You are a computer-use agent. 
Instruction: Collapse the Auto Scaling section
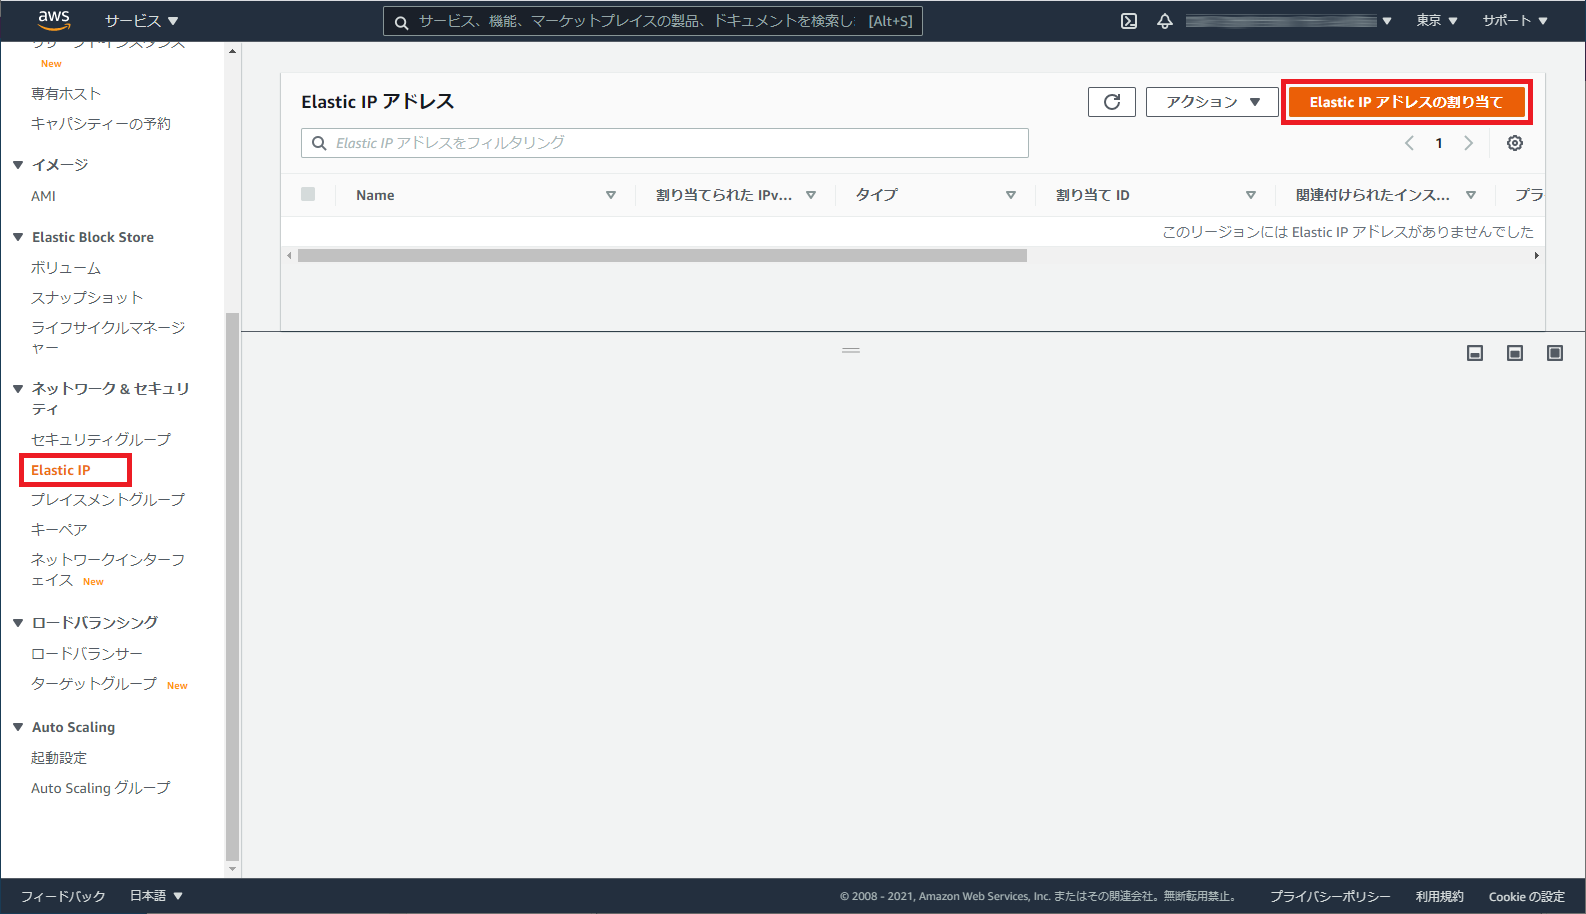point(18,727)
